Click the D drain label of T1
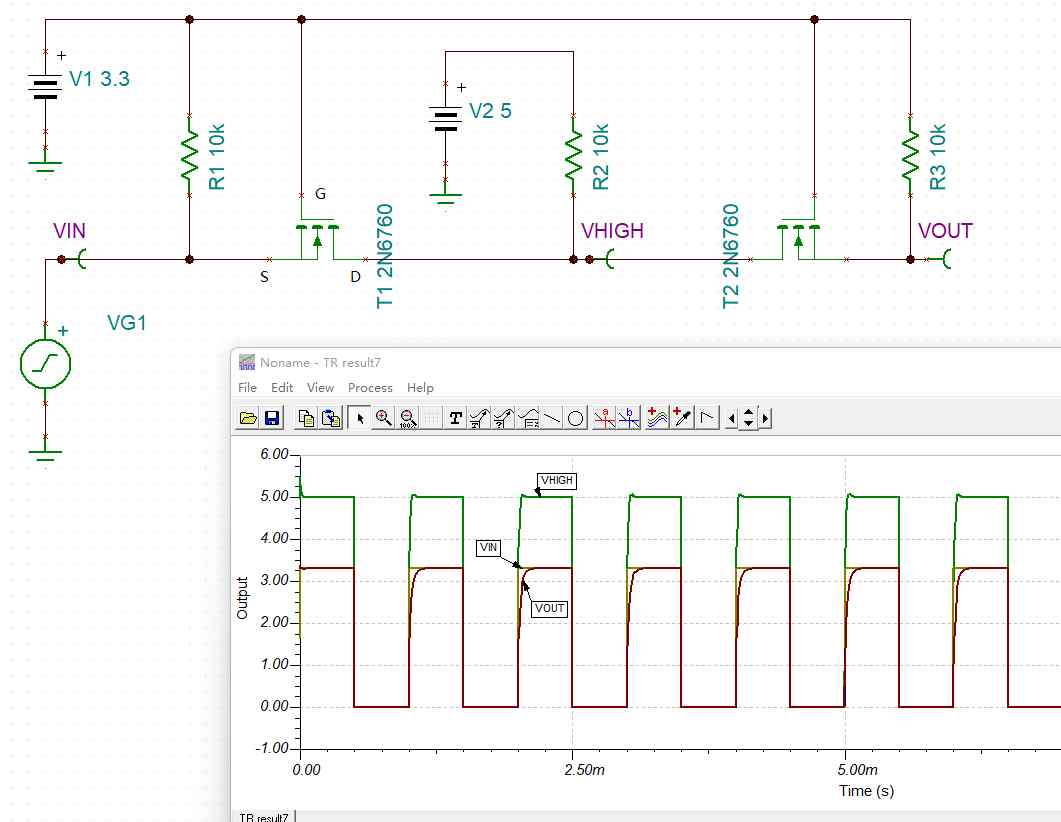This screenshot has width=1061, height=822. tap(355, 277)
